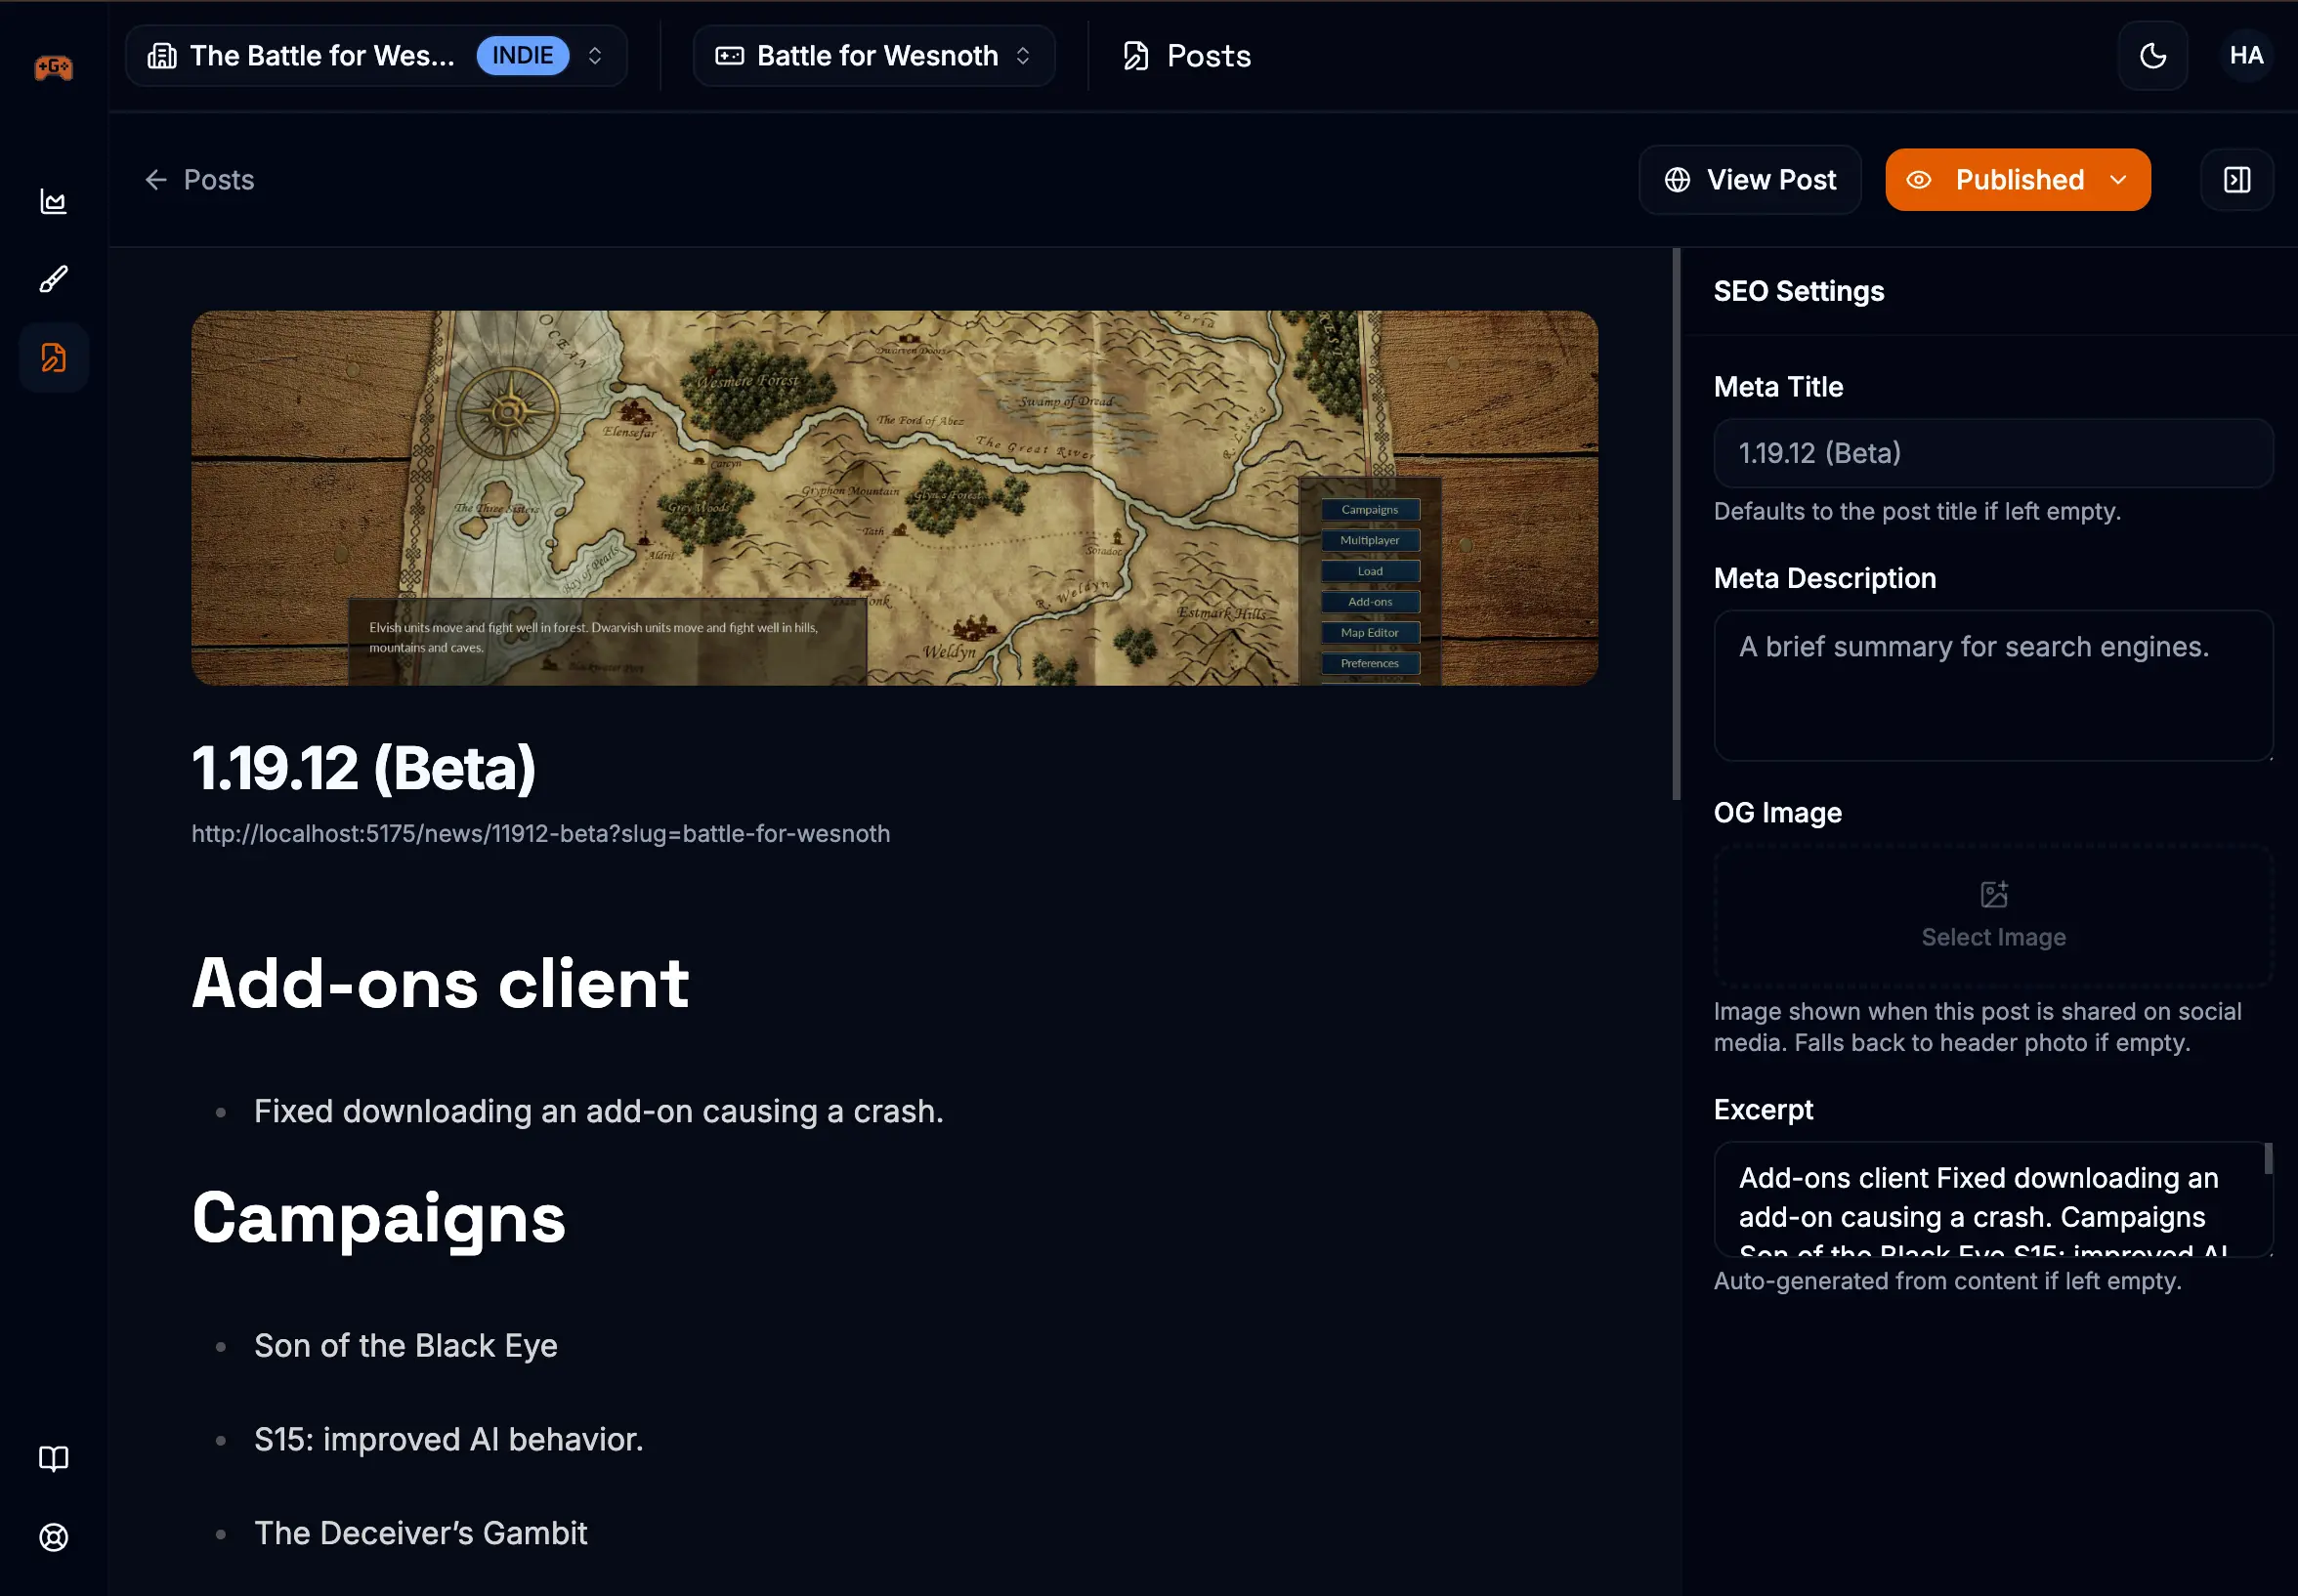Expand the Battle for Wesnoth game selector

click(1022, 55)
